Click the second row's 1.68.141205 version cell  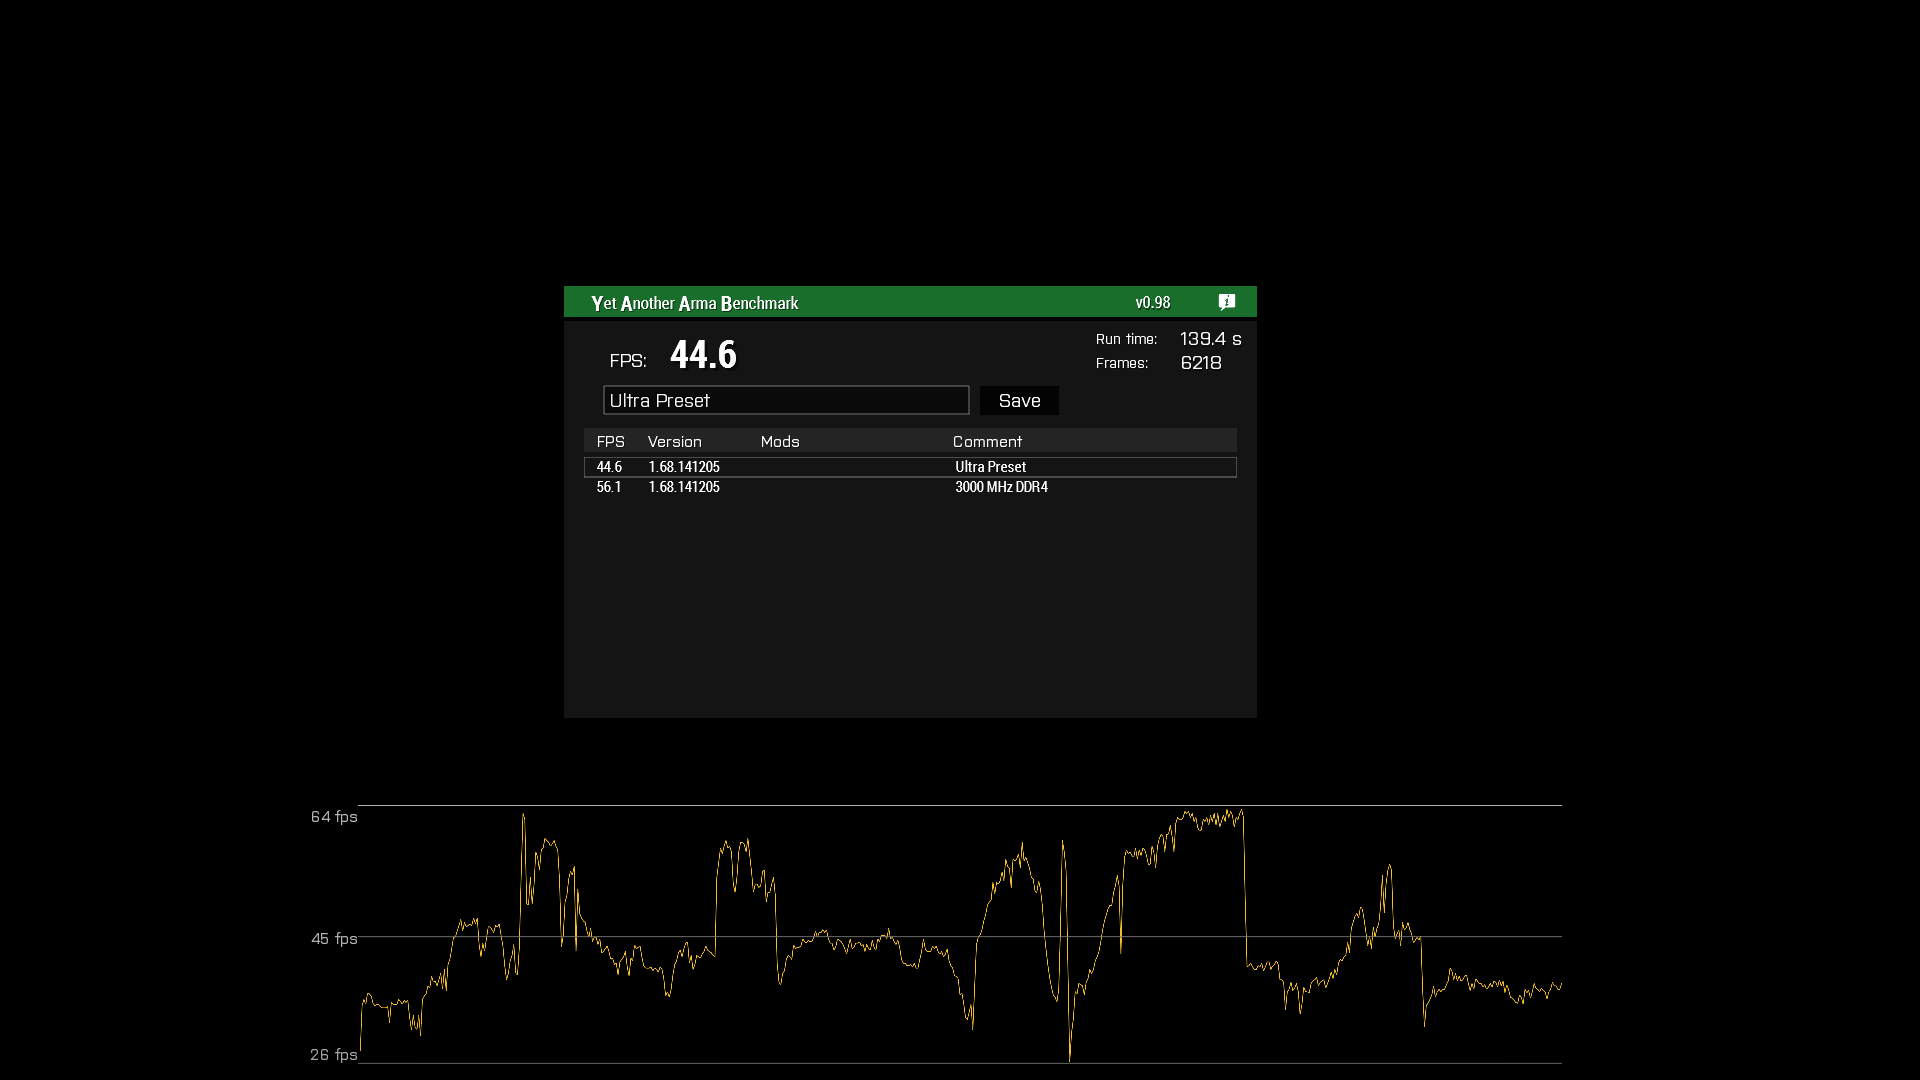684,487
